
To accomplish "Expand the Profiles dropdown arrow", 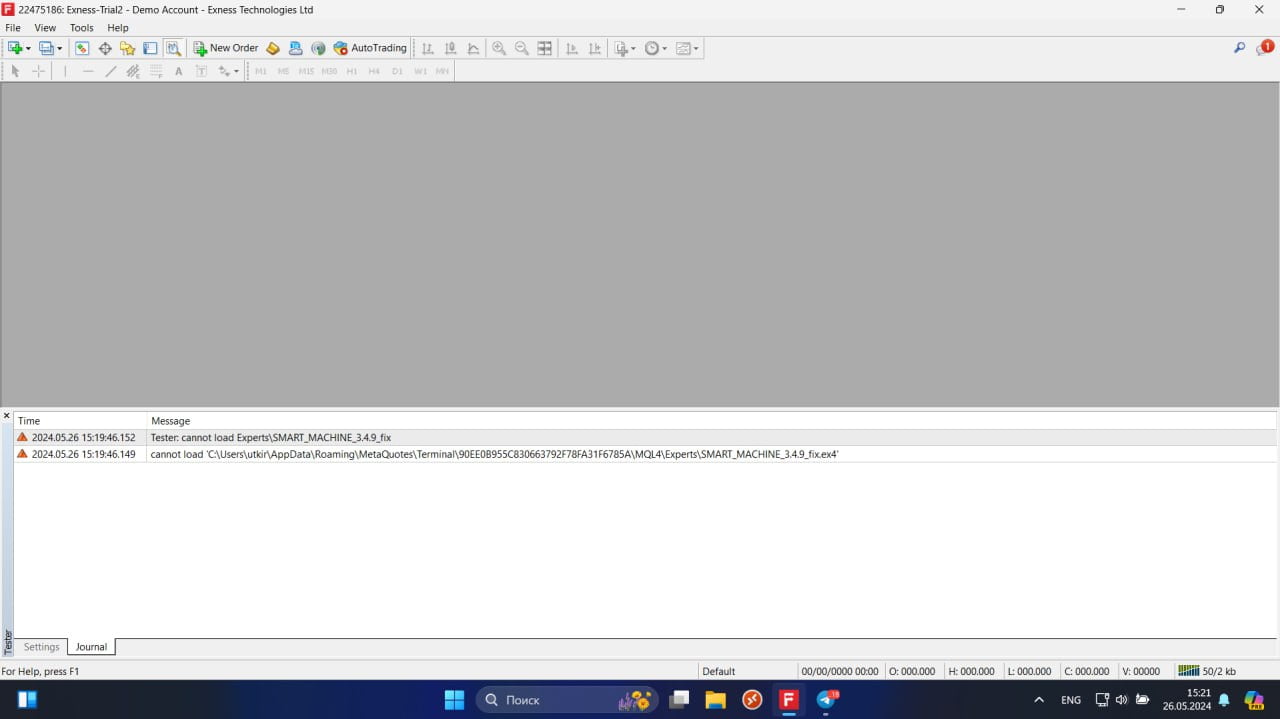I will pos(59,48).
